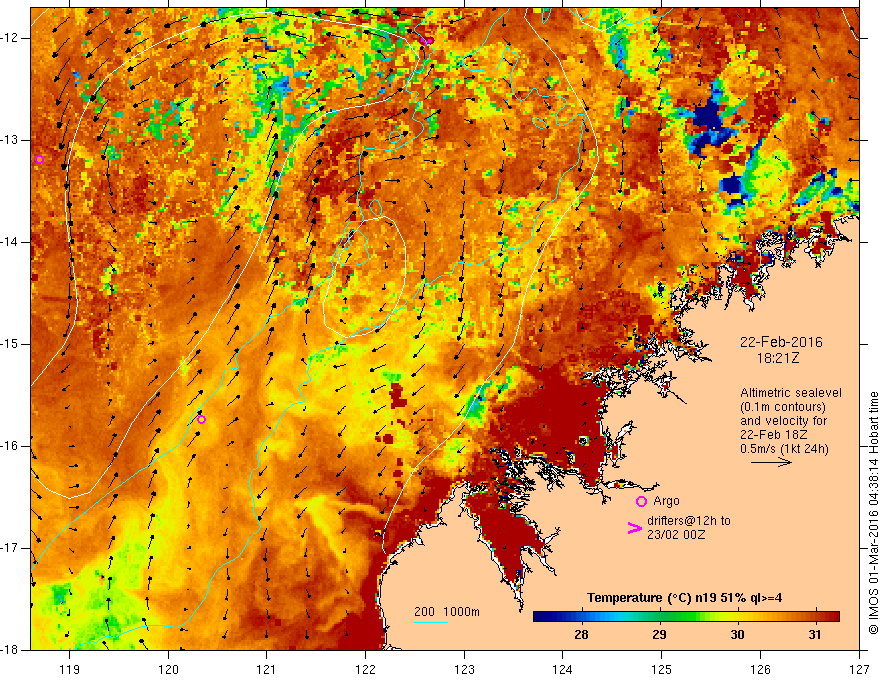This screenshot has width=880, height=680.
Task: Click the '18:21Z' time label
Action: (777, 358)
